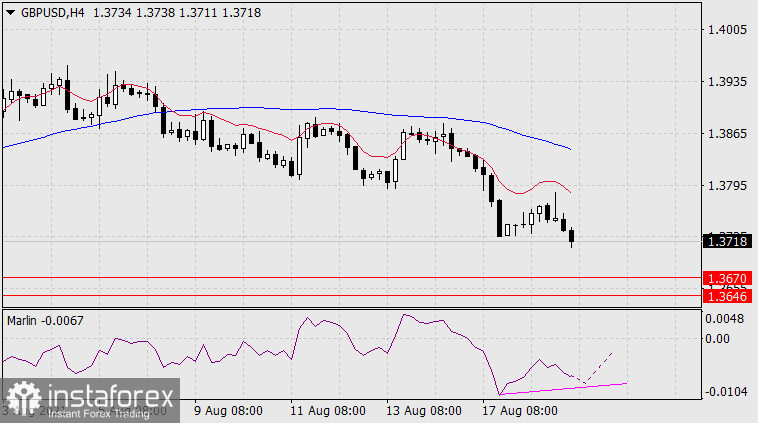Click the 1.3865 price scale value
This screenshot has height=423, width=758.
tap(726, 133)
